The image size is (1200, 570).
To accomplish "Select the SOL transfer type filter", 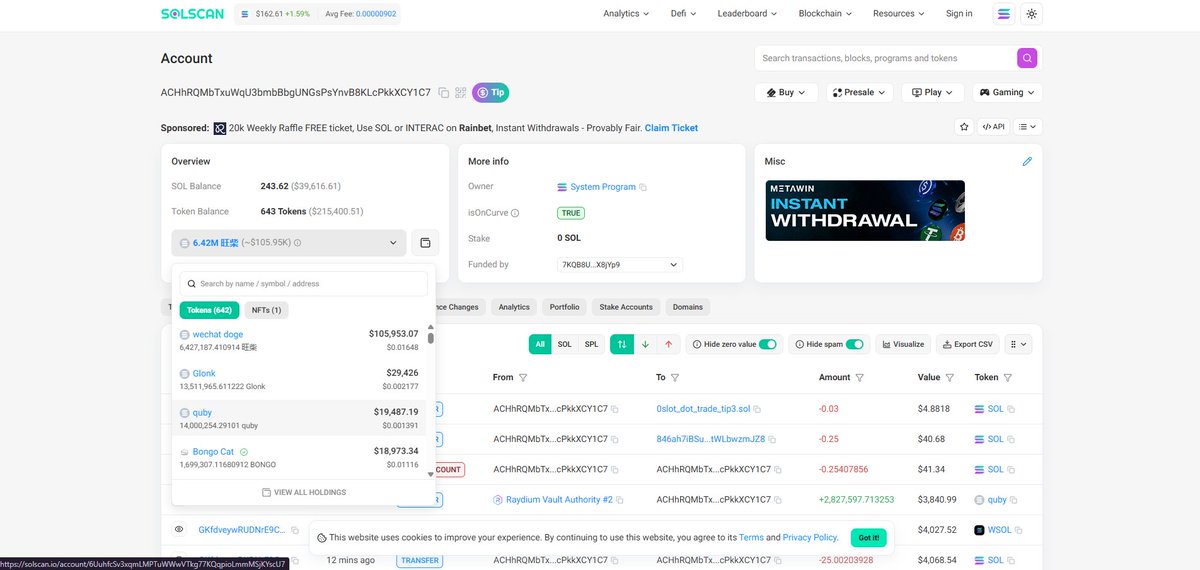I will pos(565,344).
